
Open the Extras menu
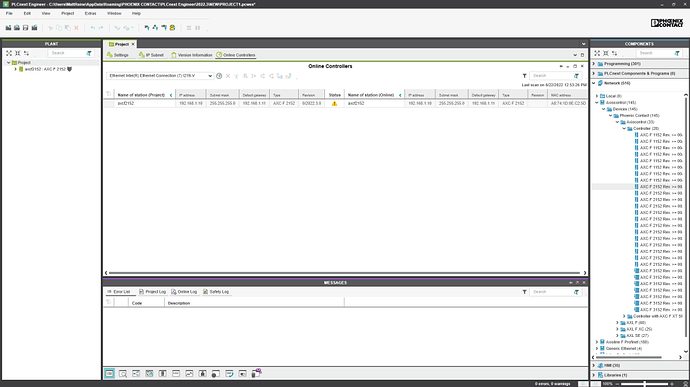[x=91, y=14]
